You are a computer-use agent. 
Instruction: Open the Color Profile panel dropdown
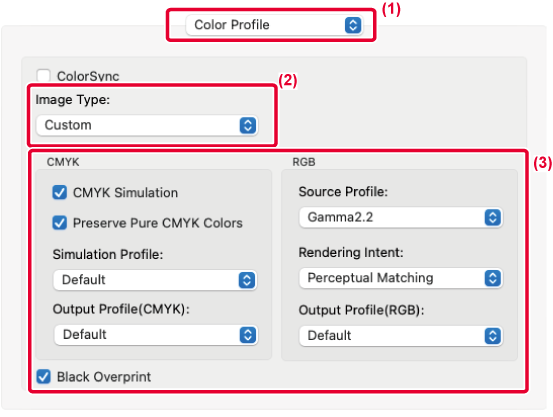[x=274, y=25]
